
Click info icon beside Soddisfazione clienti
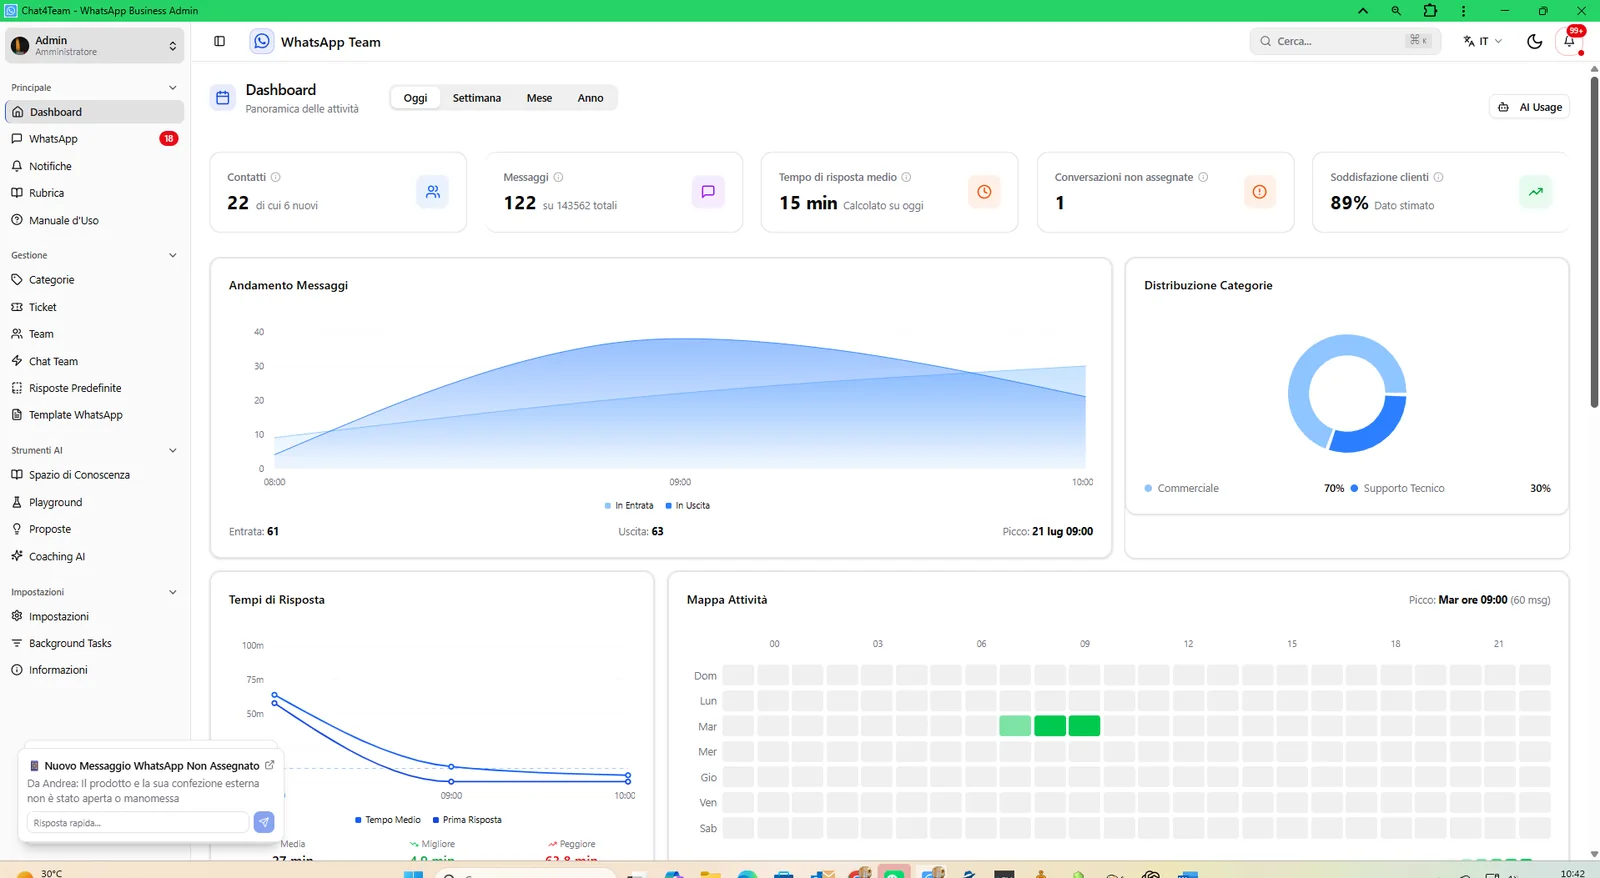point(1438,177)
